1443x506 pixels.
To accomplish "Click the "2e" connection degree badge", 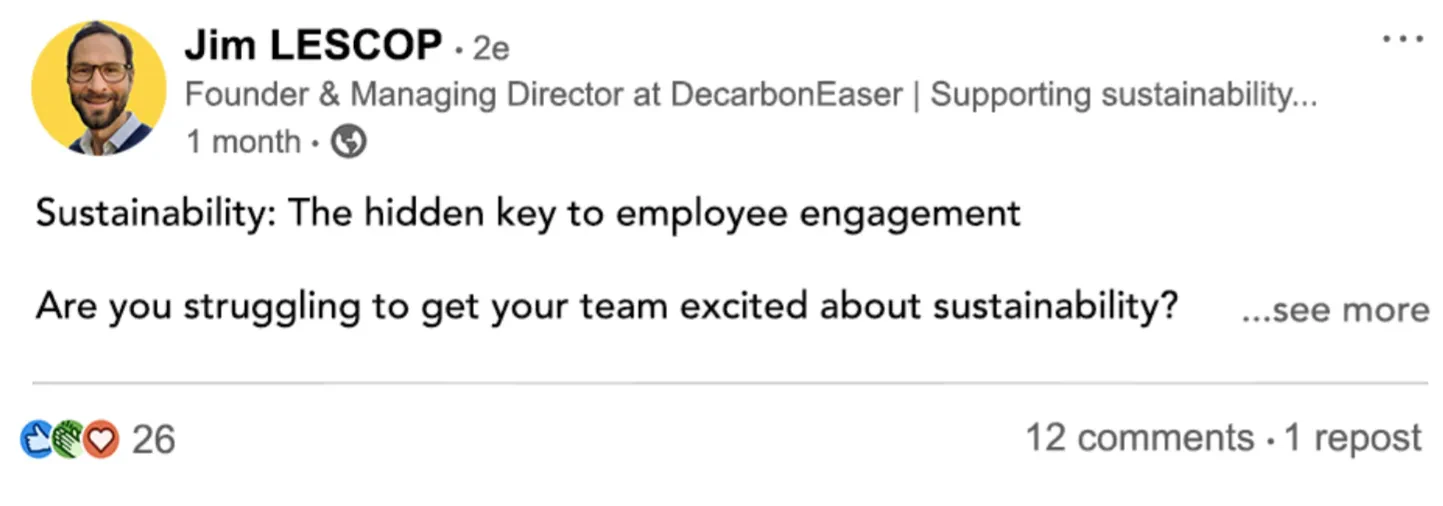I will tap(490, 48).
